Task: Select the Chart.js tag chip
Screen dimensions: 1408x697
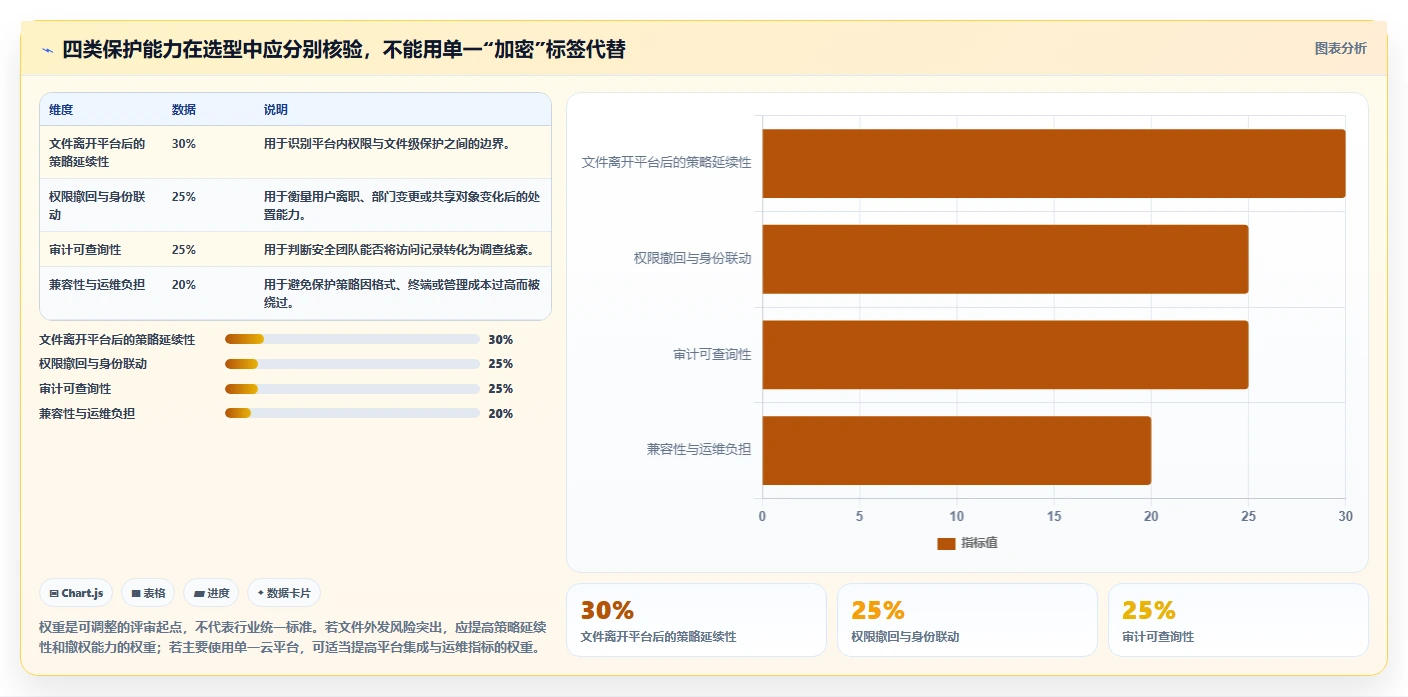Action: [x=77, y=593]
